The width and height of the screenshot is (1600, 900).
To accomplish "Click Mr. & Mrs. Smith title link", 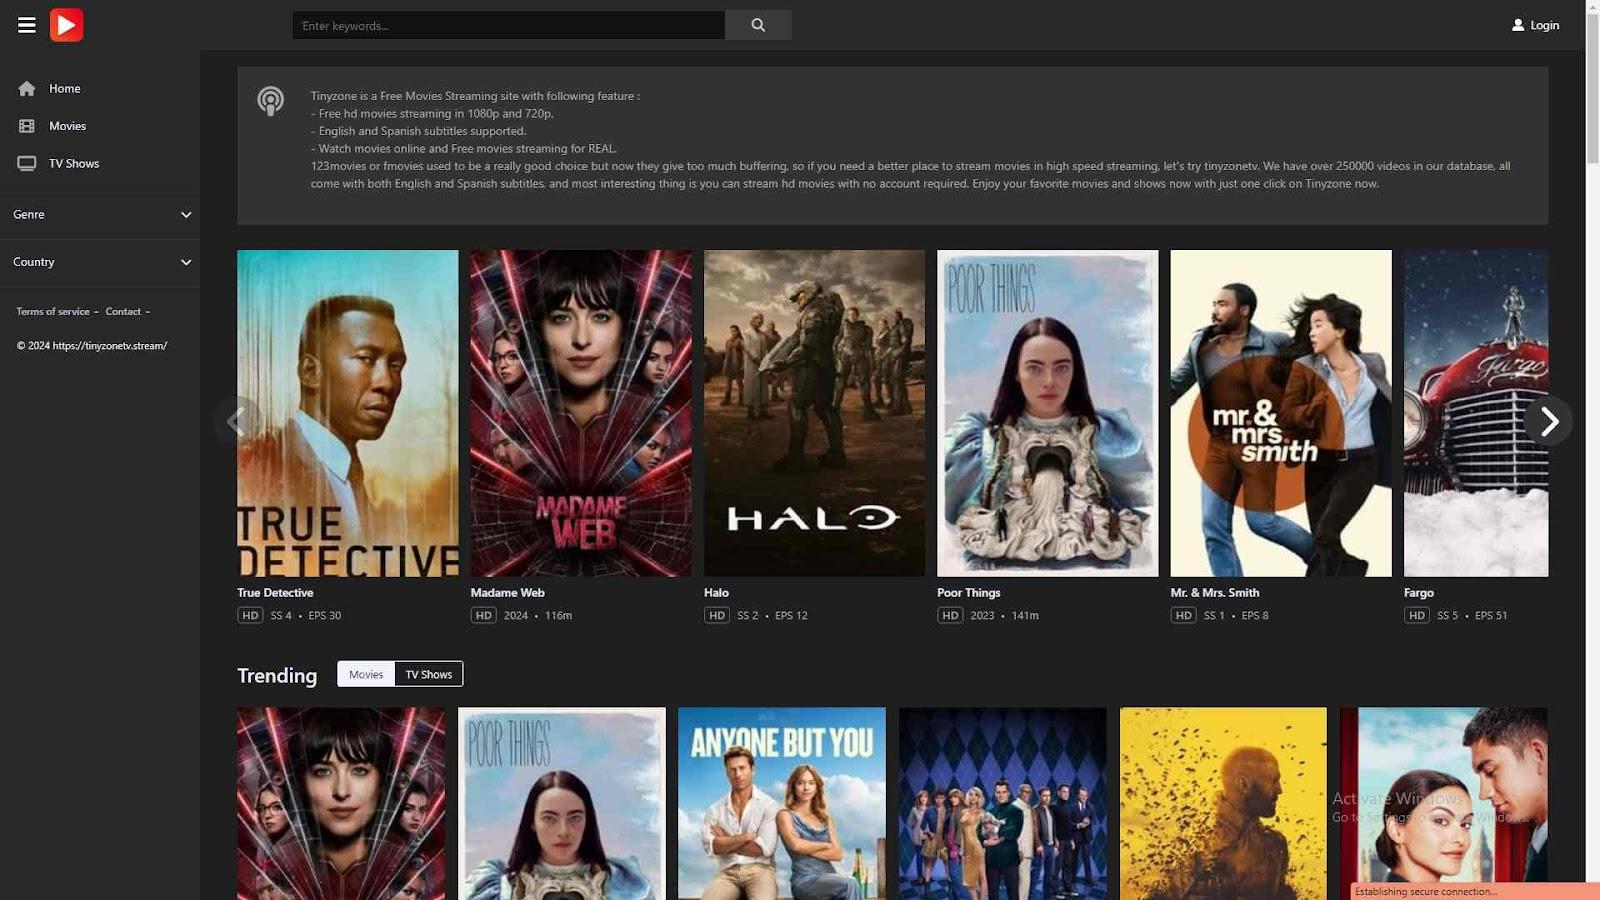I will click(x=1215, y=592).
